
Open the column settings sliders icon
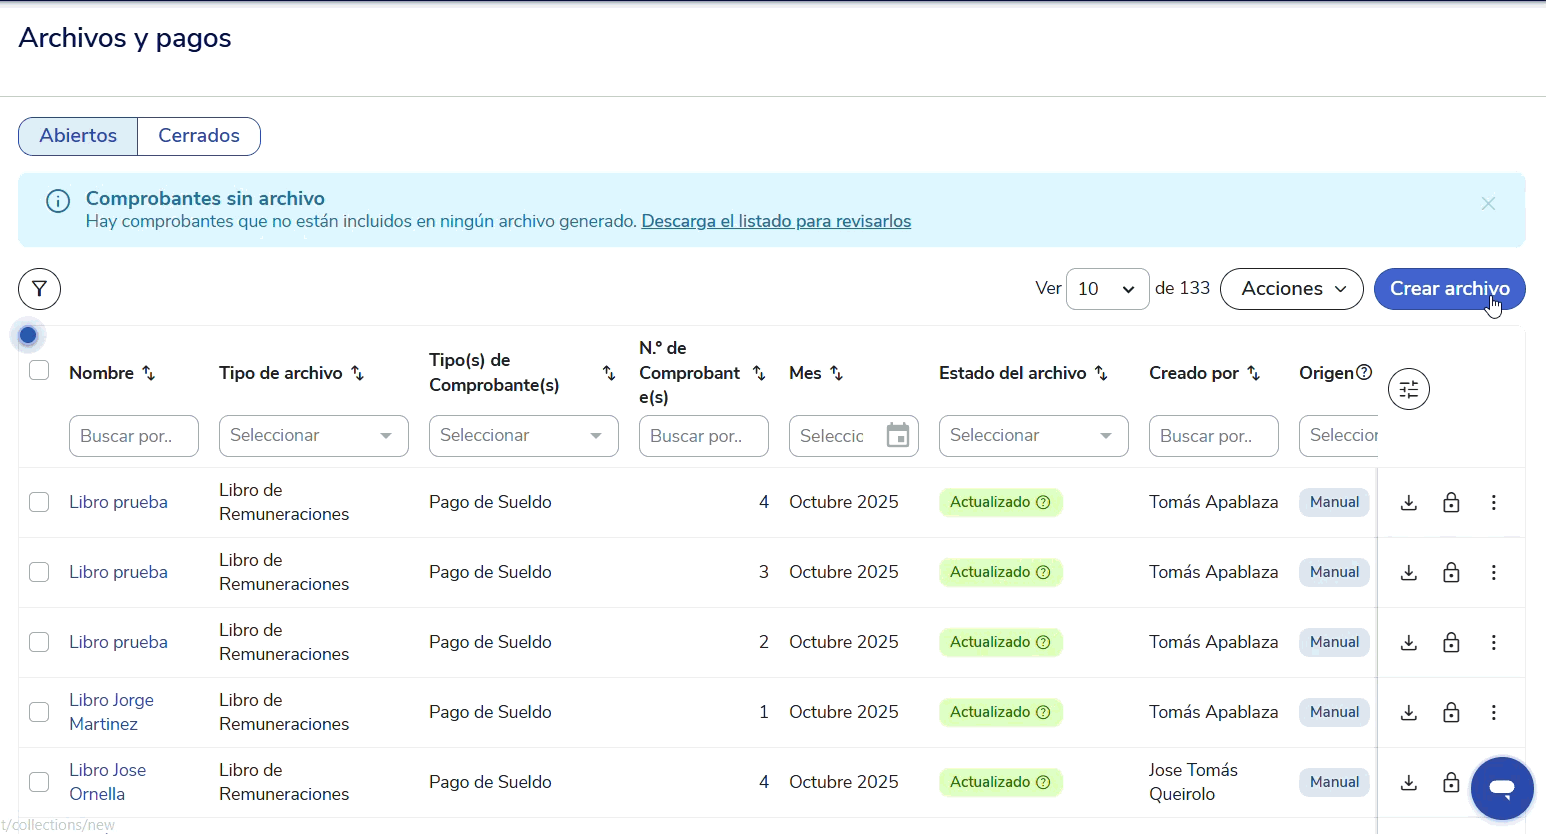(x=1409, y=389)
